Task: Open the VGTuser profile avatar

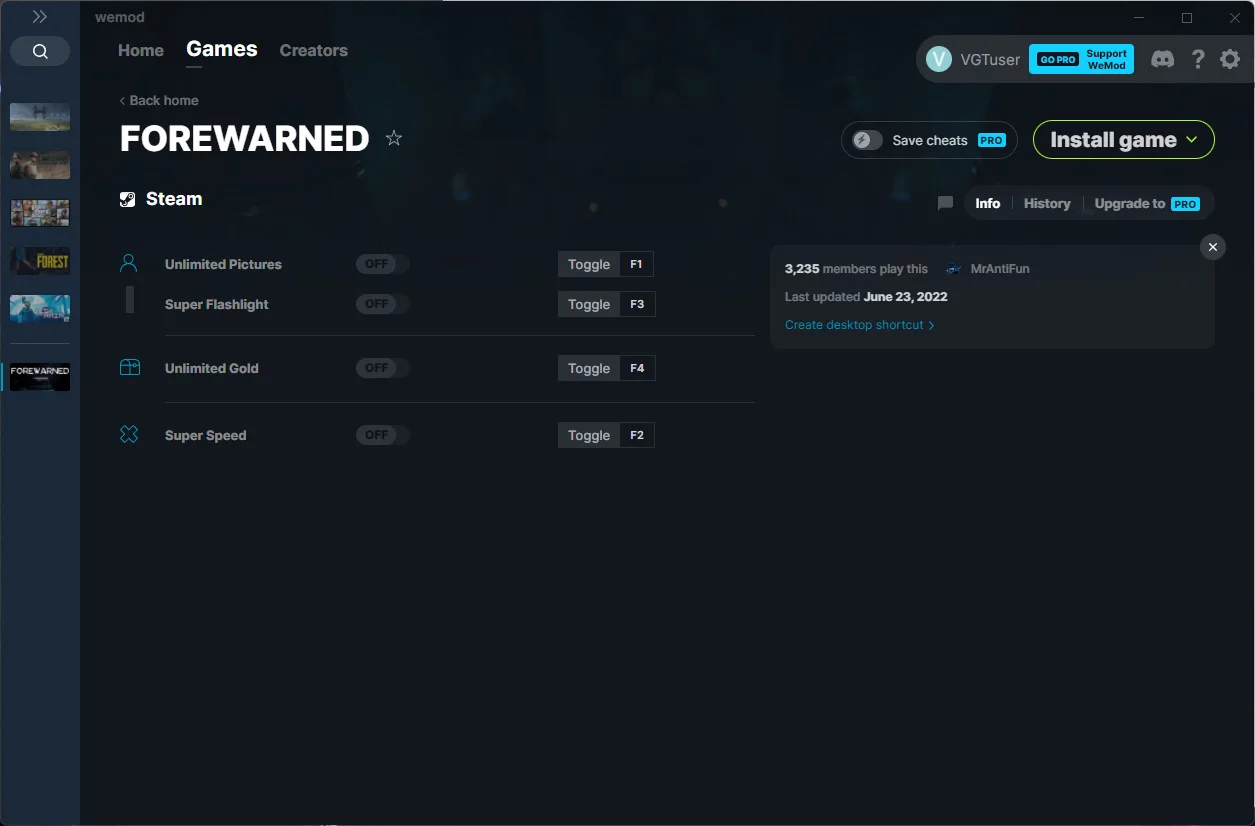Action: click(939, 59)
